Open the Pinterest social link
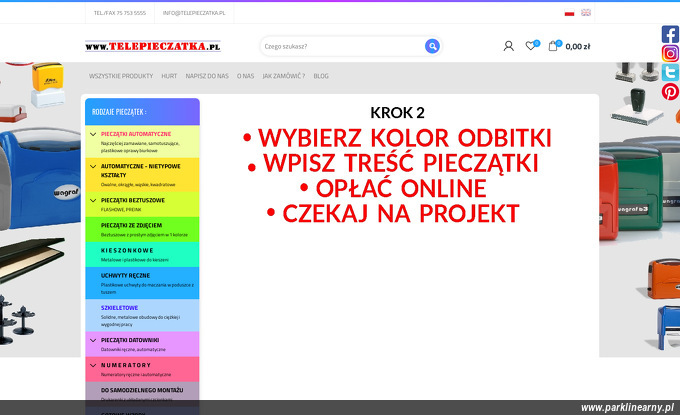The image size is (680, 415). click(x=670, y=91)
